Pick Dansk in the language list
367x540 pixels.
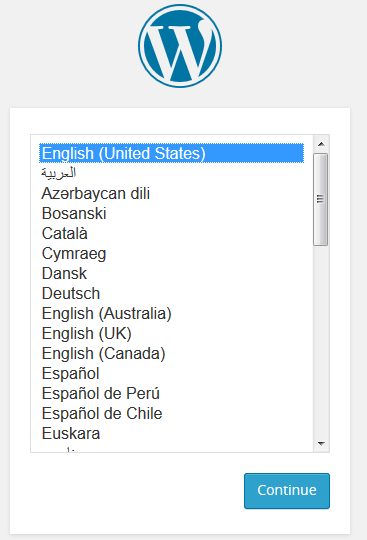(171, 273)
